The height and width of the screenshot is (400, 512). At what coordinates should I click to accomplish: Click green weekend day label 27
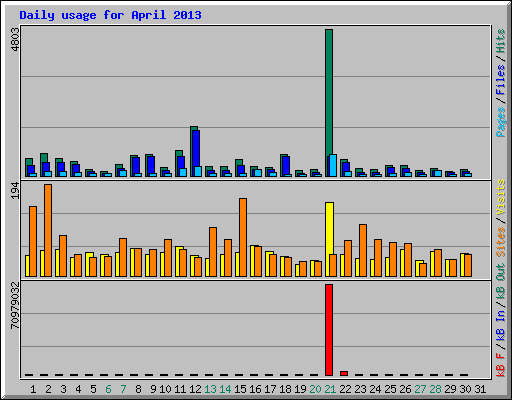(x=420, y=389)
